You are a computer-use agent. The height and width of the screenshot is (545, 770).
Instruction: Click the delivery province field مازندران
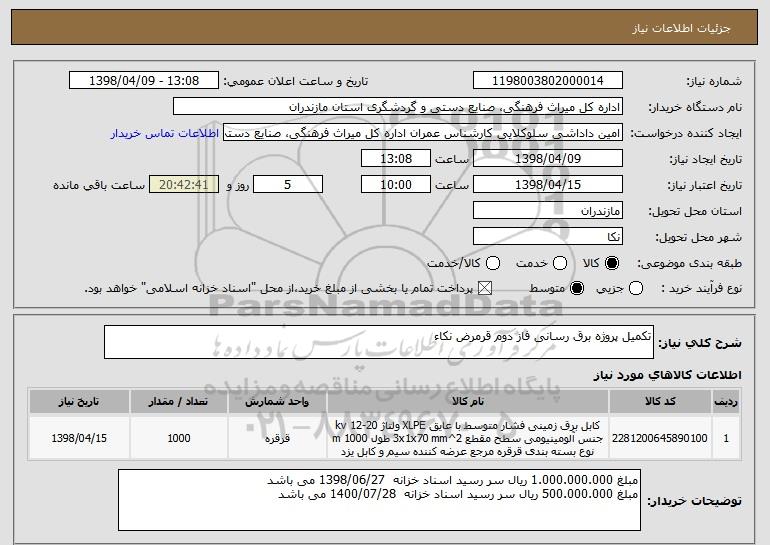548,211
